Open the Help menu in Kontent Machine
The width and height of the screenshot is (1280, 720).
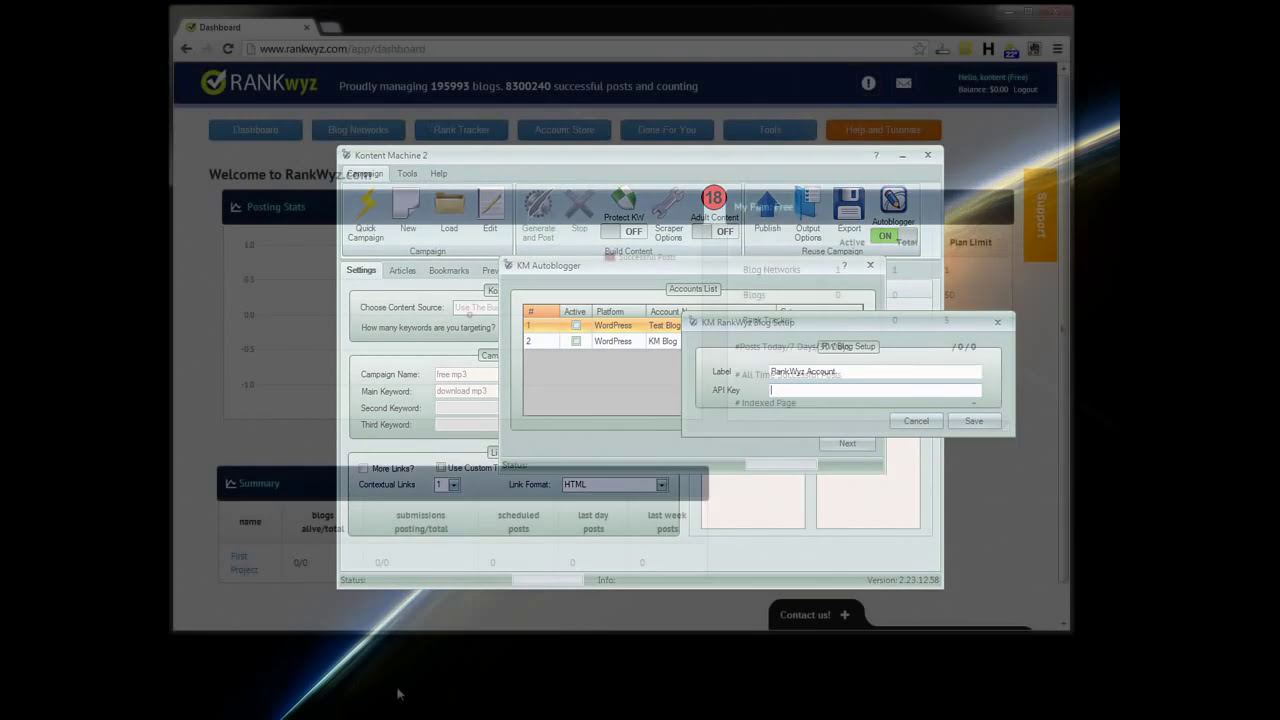click(x=439, y=174)
